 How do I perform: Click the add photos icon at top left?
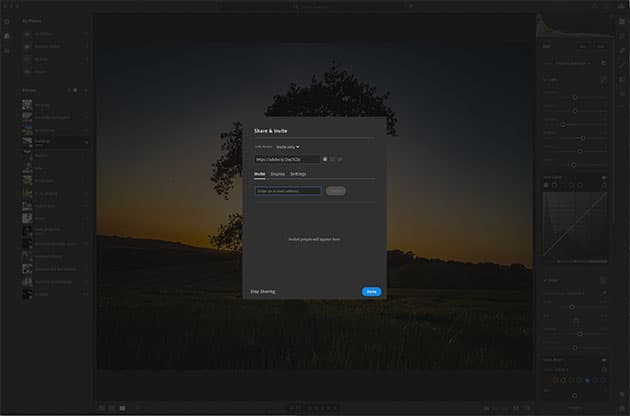pos(7,21)
